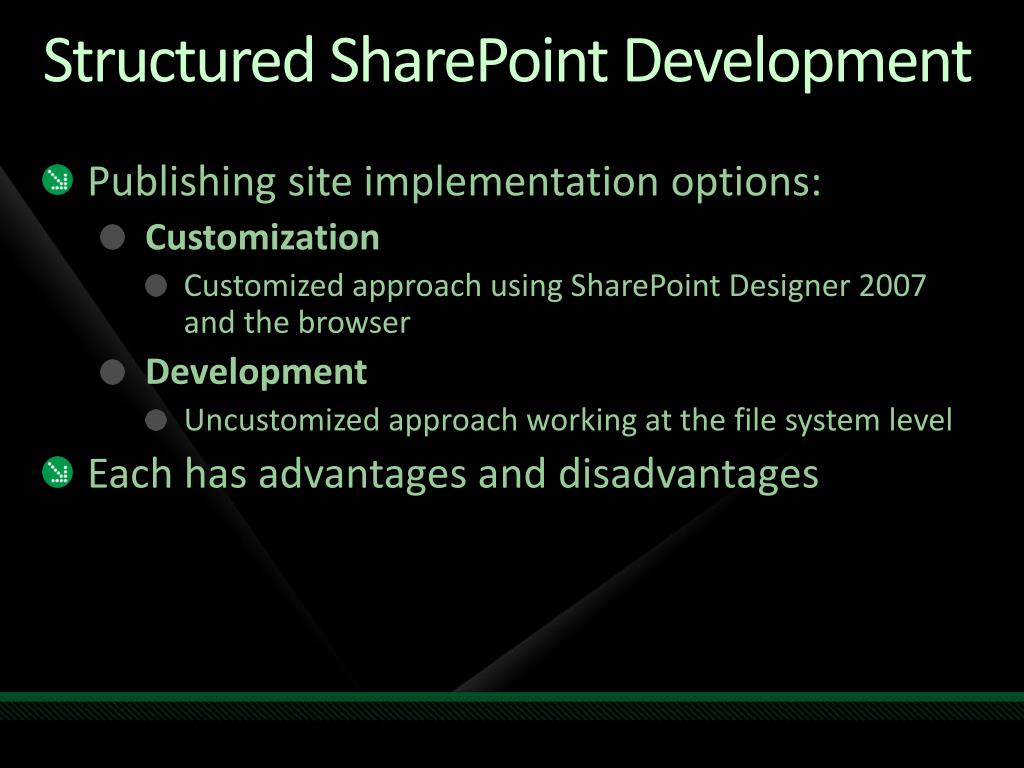The height and width of the screenshot is (768, 1024).
Task: Click the gray bullet beside 'Customized approach'
Action: point(156,285)
